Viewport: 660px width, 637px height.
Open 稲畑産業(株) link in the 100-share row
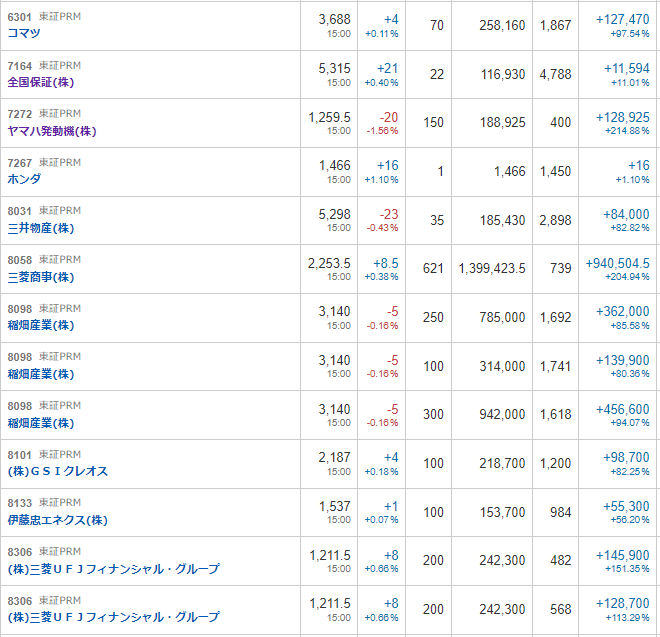point(41,374)
